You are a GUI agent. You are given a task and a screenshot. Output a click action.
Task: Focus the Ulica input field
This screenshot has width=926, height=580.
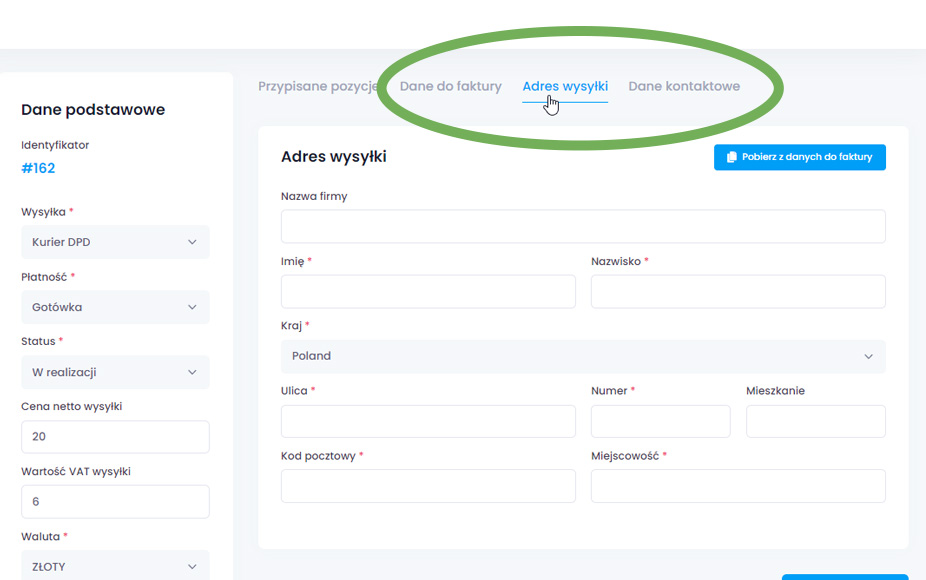click(x=428, y=421)
